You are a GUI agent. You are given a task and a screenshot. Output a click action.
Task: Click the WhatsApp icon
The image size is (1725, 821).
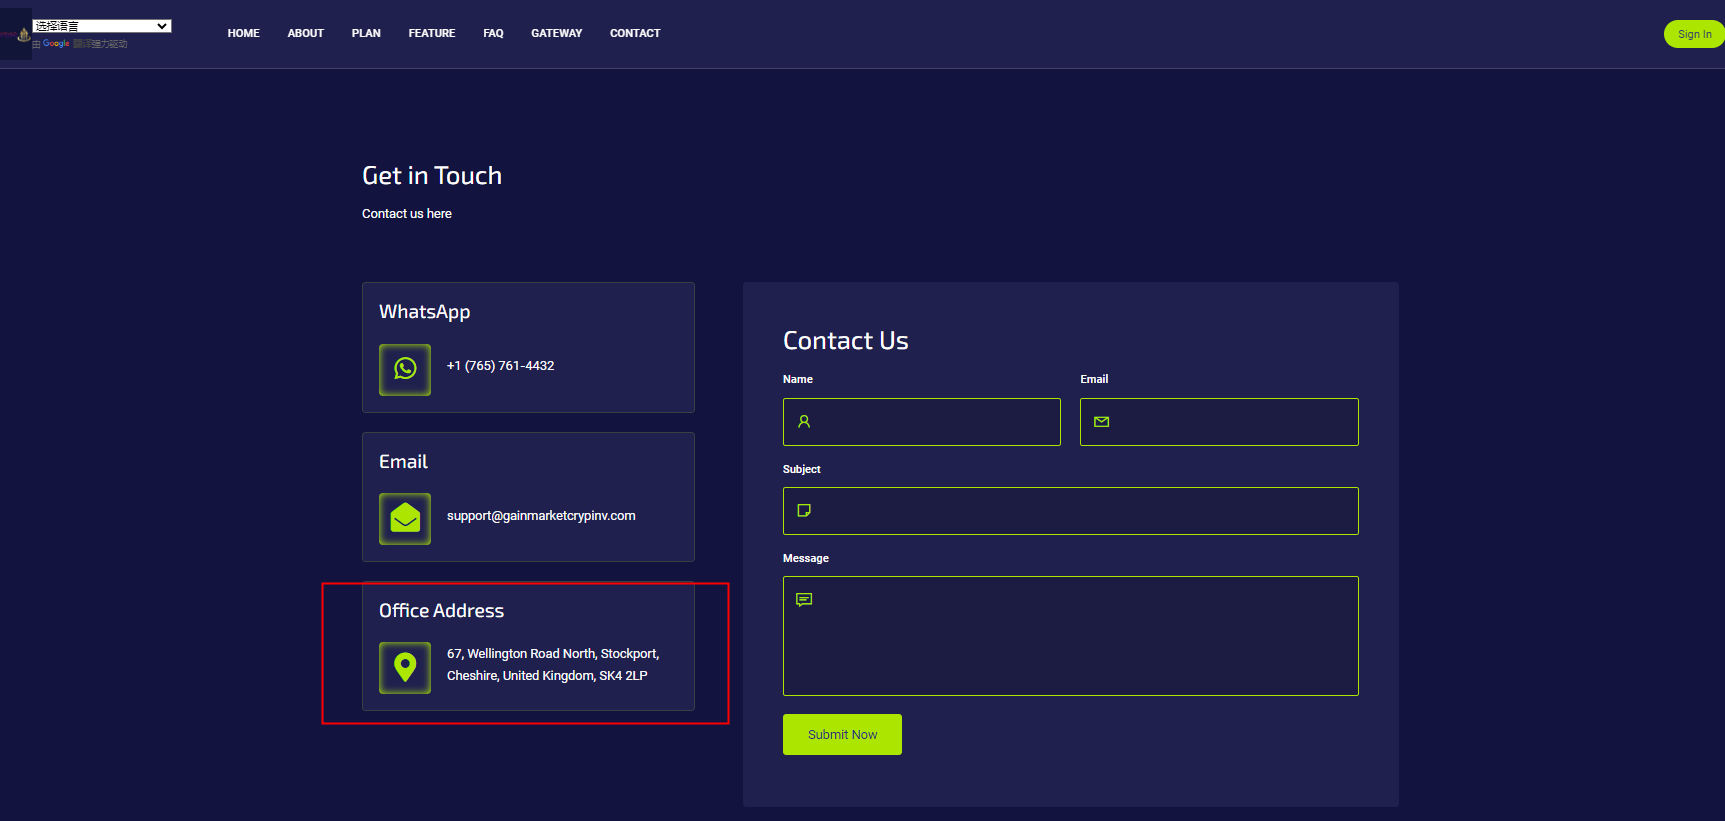click(x=405, y=369)
